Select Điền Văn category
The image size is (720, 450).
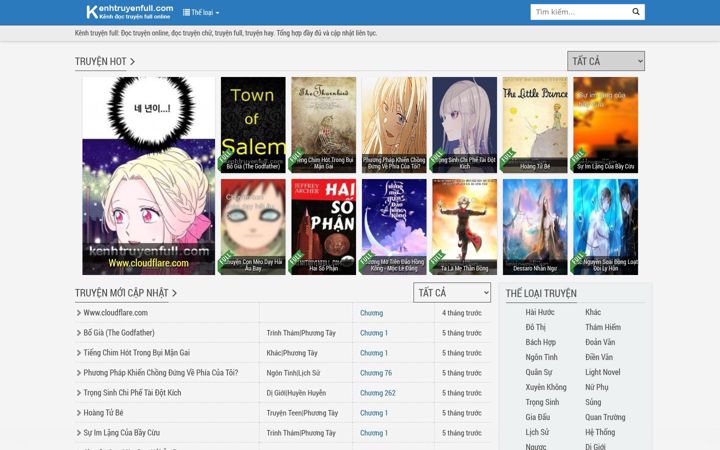click(599, 357)
